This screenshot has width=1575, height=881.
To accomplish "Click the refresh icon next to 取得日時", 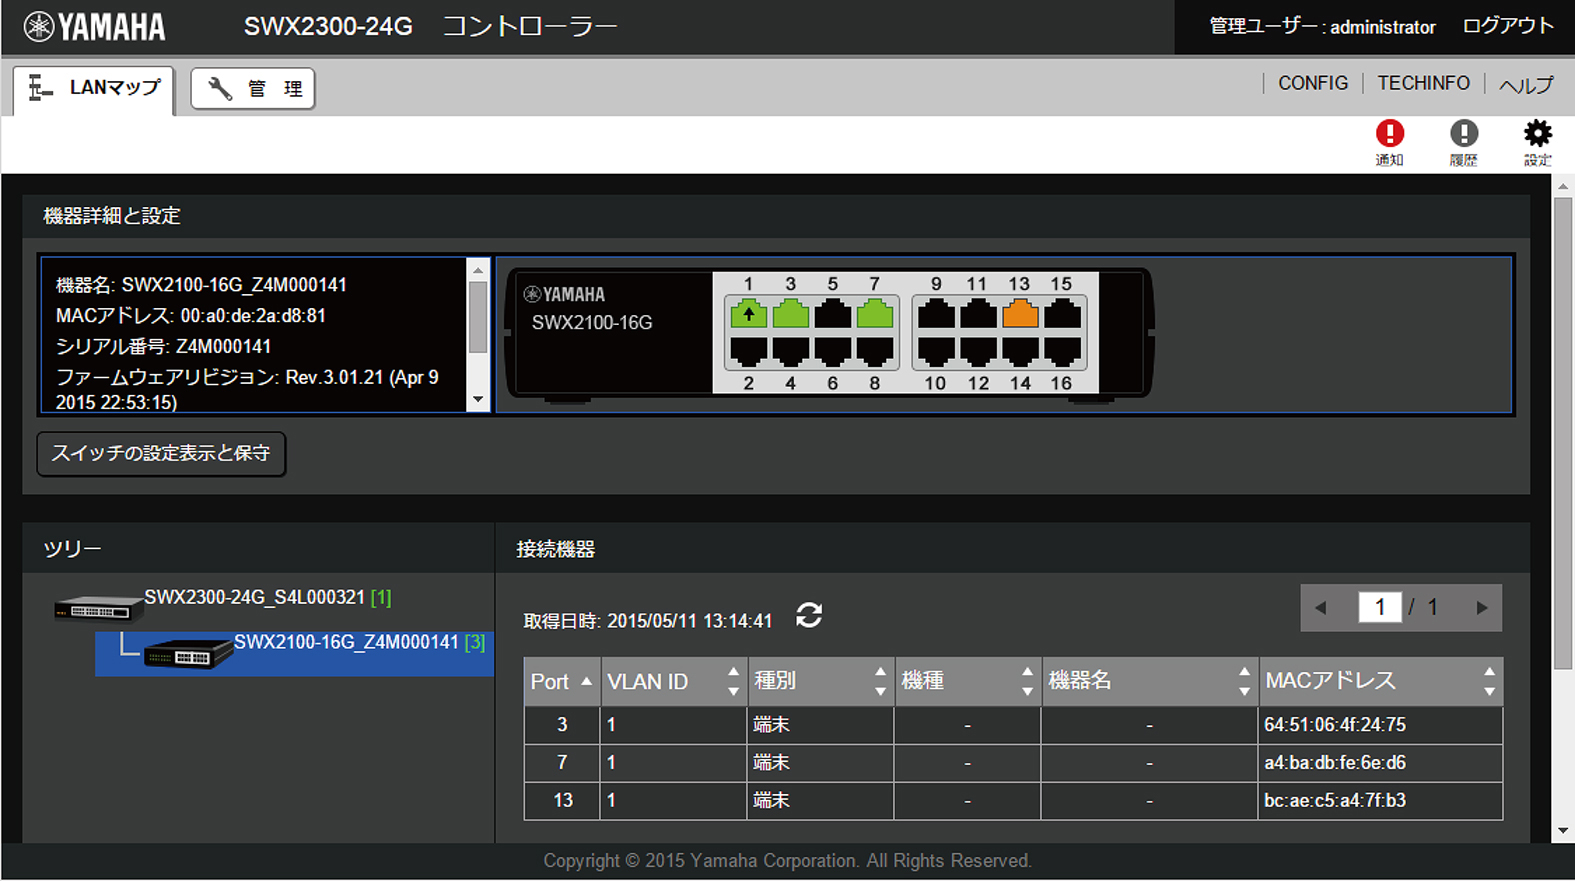I will pyautogui.click(x=809, y=616).
